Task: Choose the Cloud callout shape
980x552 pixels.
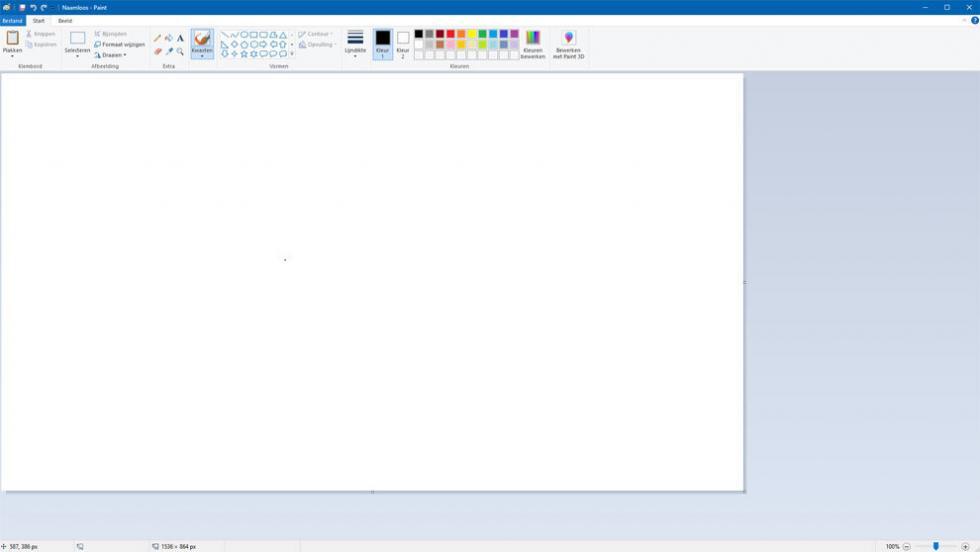Action: coord(283,54)
